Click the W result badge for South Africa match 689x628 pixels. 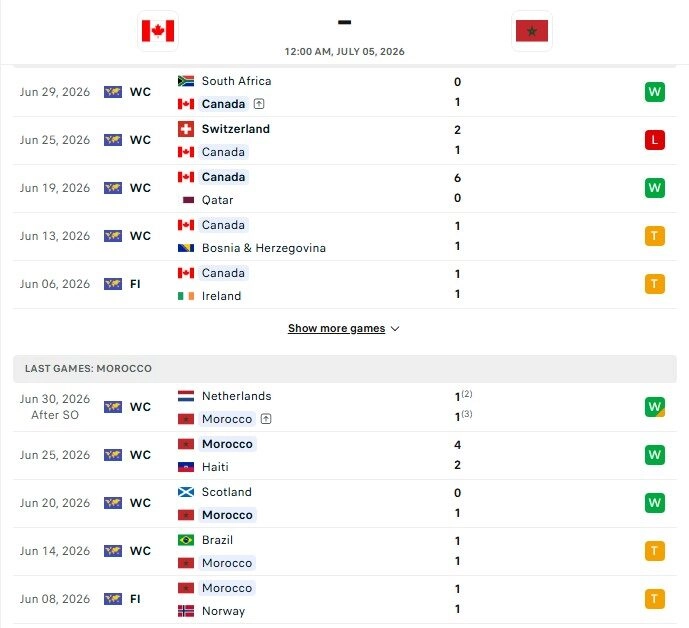654,92
